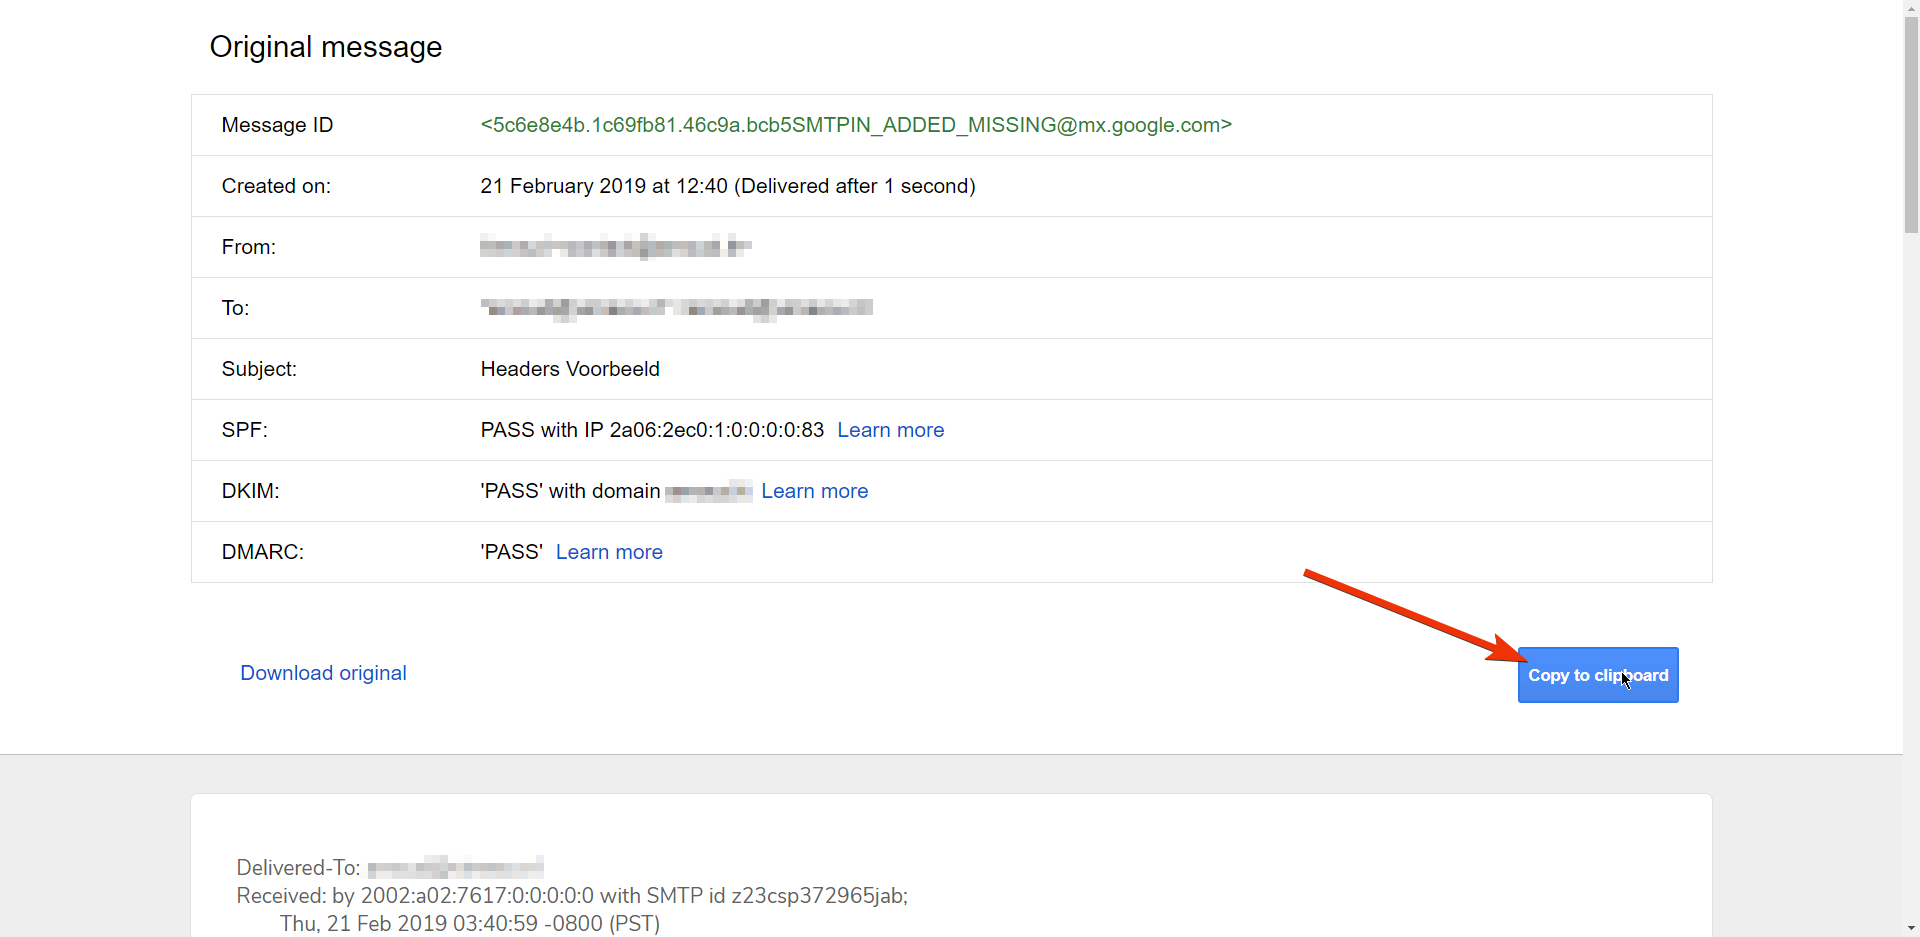1920x937 pixels.
Task: Click the green Message ID value
Action: click(x=856, y=125)
